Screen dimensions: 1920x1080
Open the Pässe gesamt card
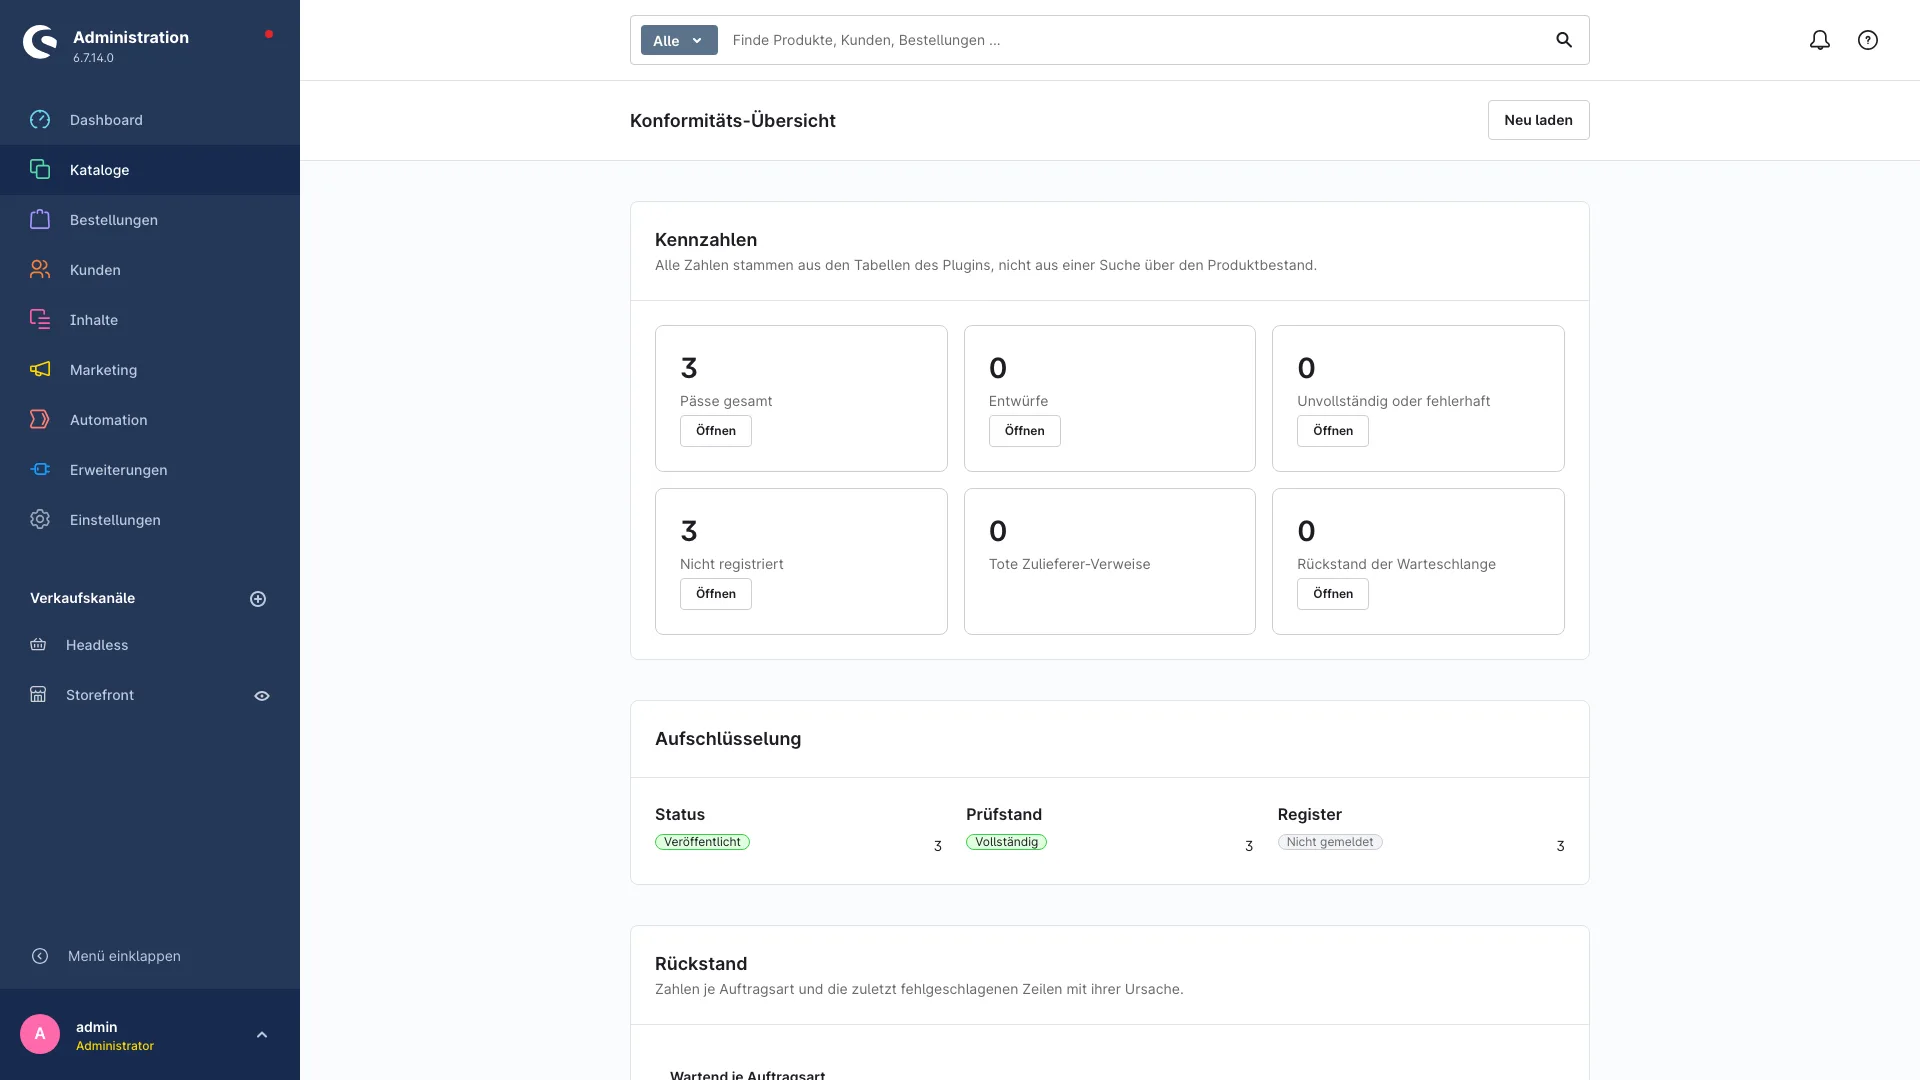716,431
